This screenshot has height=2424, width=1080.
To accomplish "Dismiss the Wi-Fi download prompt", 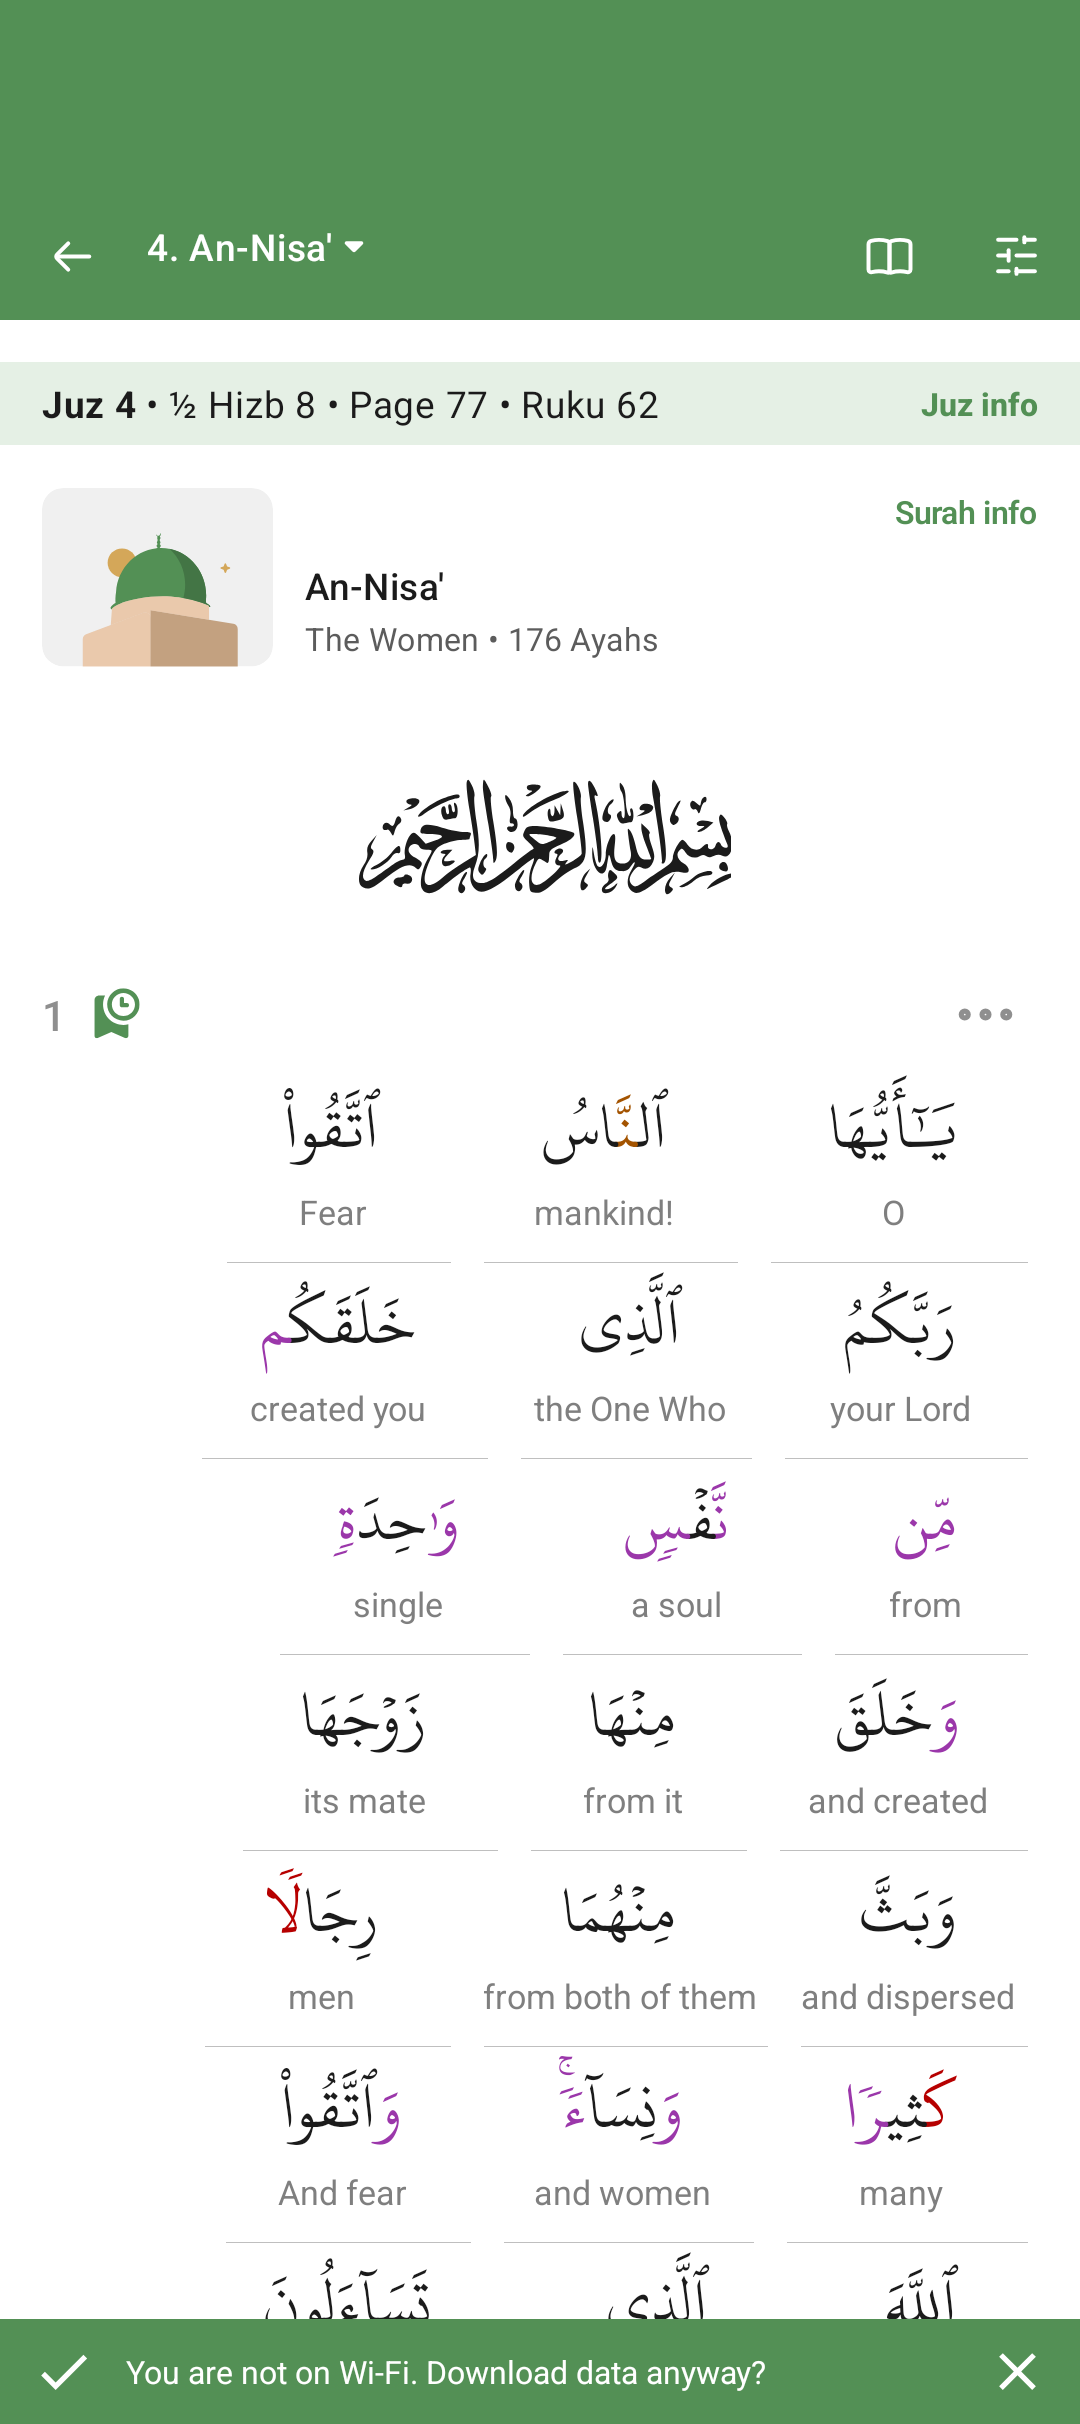I will coord(1017,2372).
